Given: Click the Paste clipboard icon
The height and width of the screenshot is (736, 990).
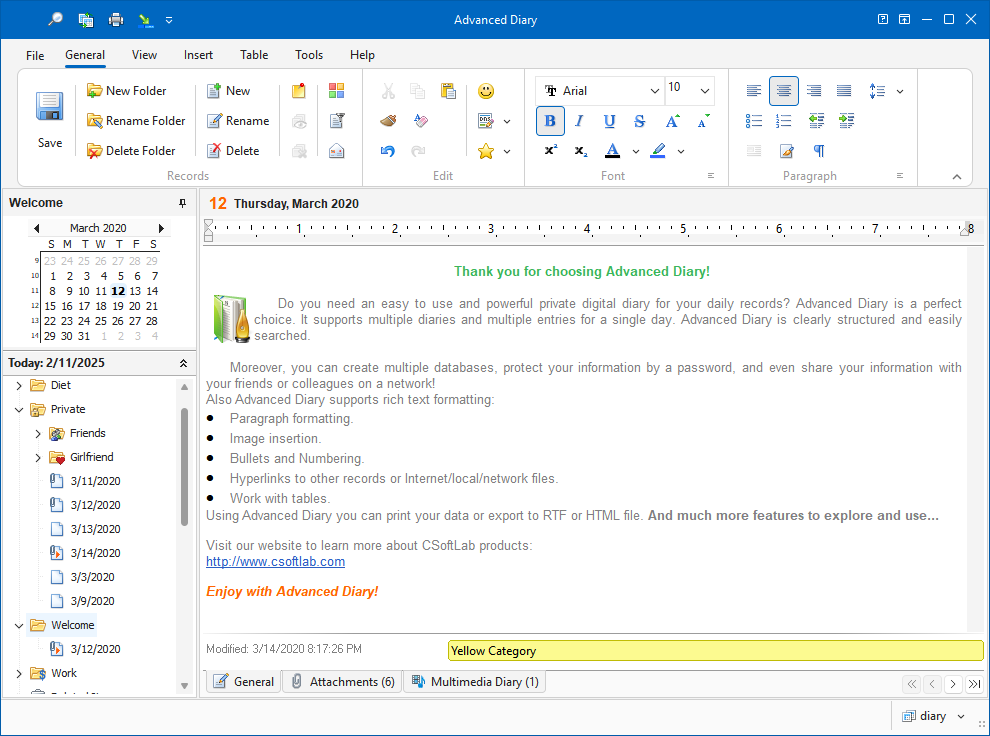Looking at the screenshot, I should click(x=448, y=91).
